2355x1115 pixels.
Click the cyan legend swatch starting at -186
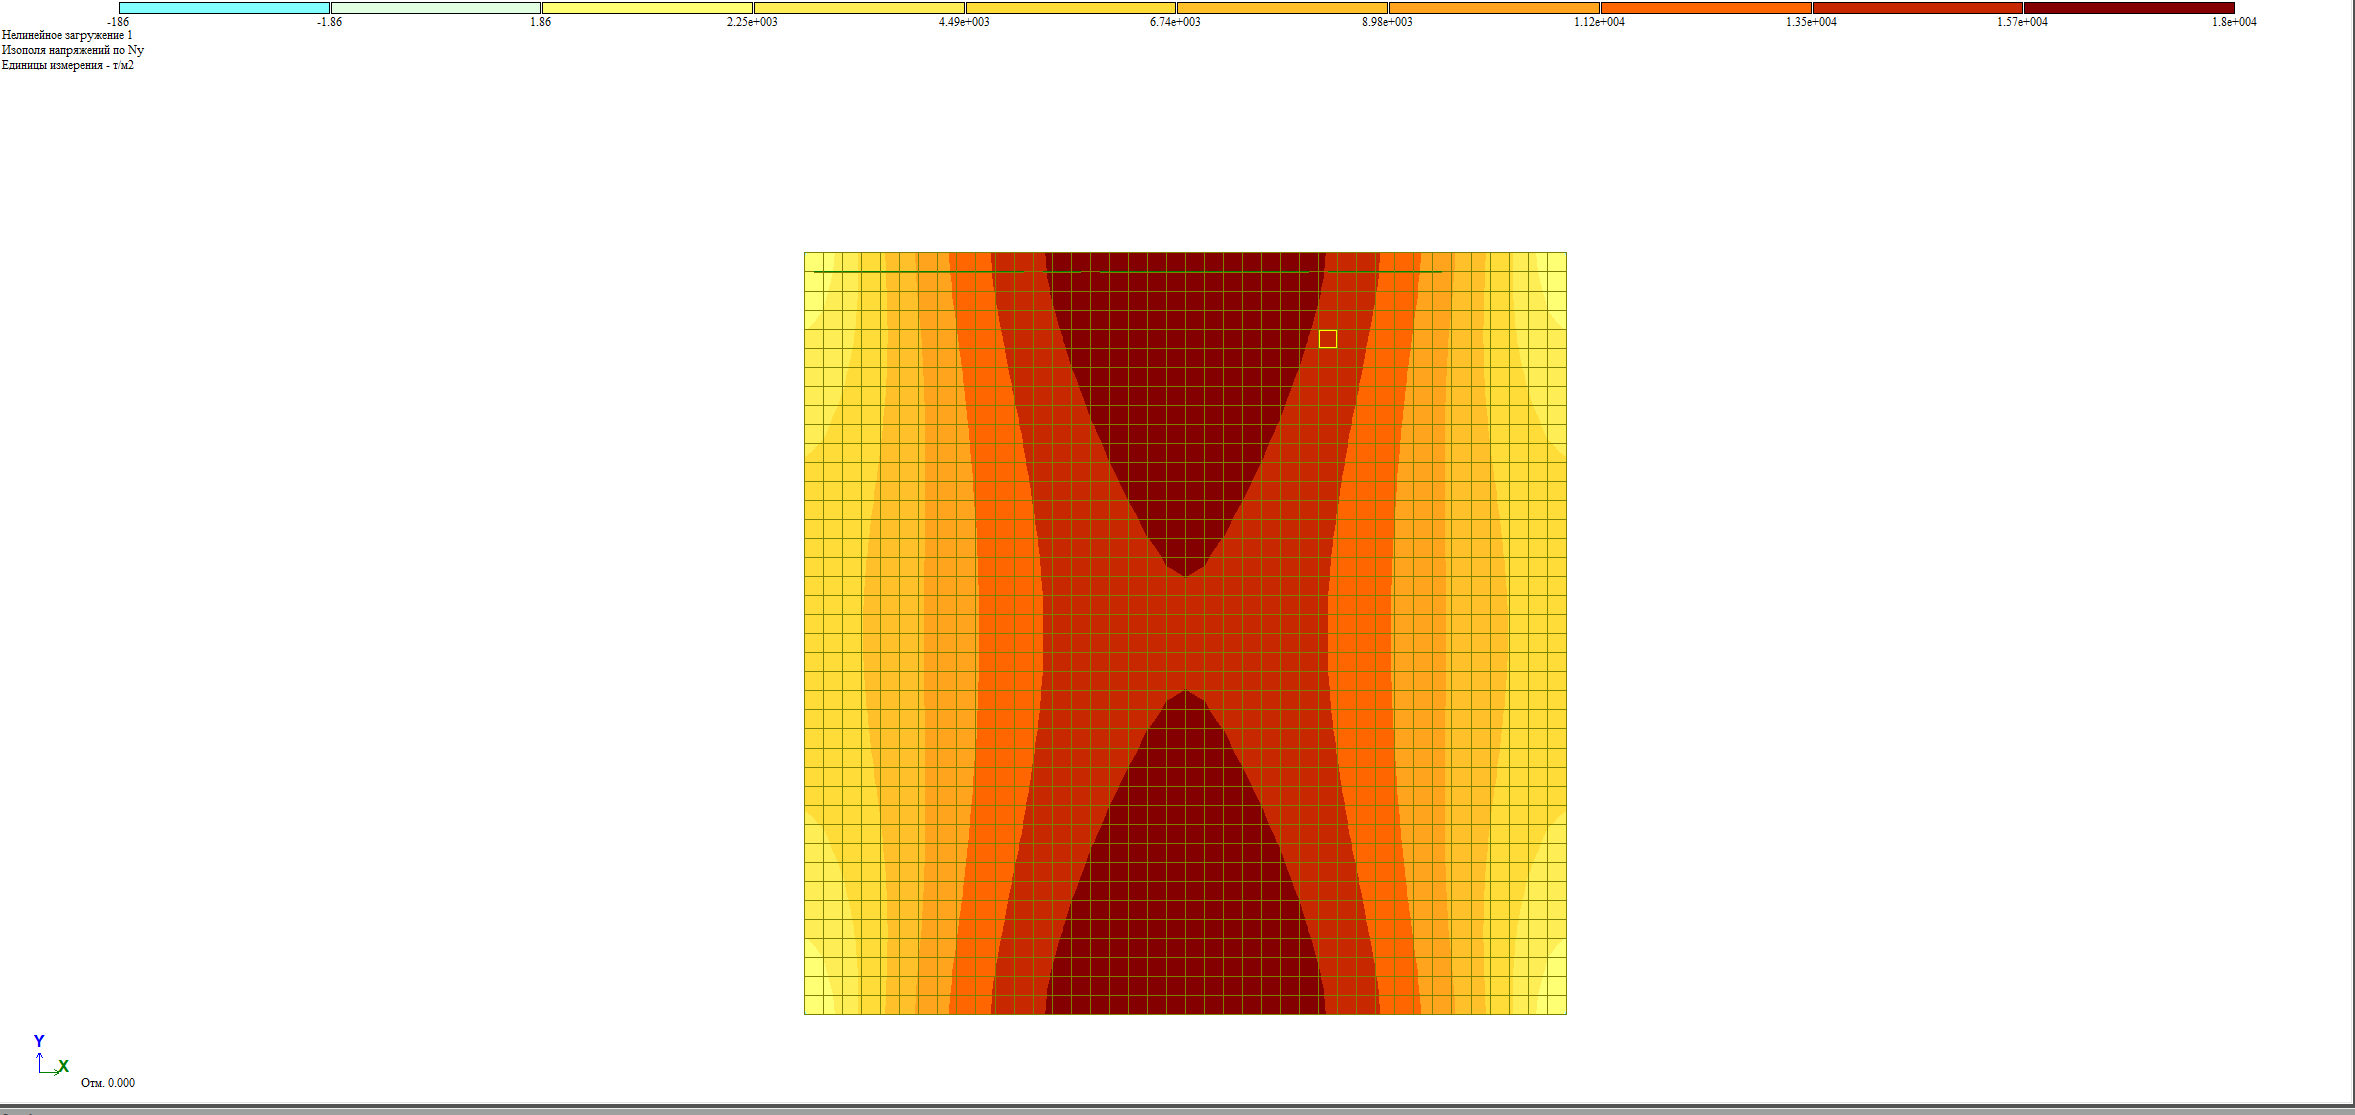point(224,8)
